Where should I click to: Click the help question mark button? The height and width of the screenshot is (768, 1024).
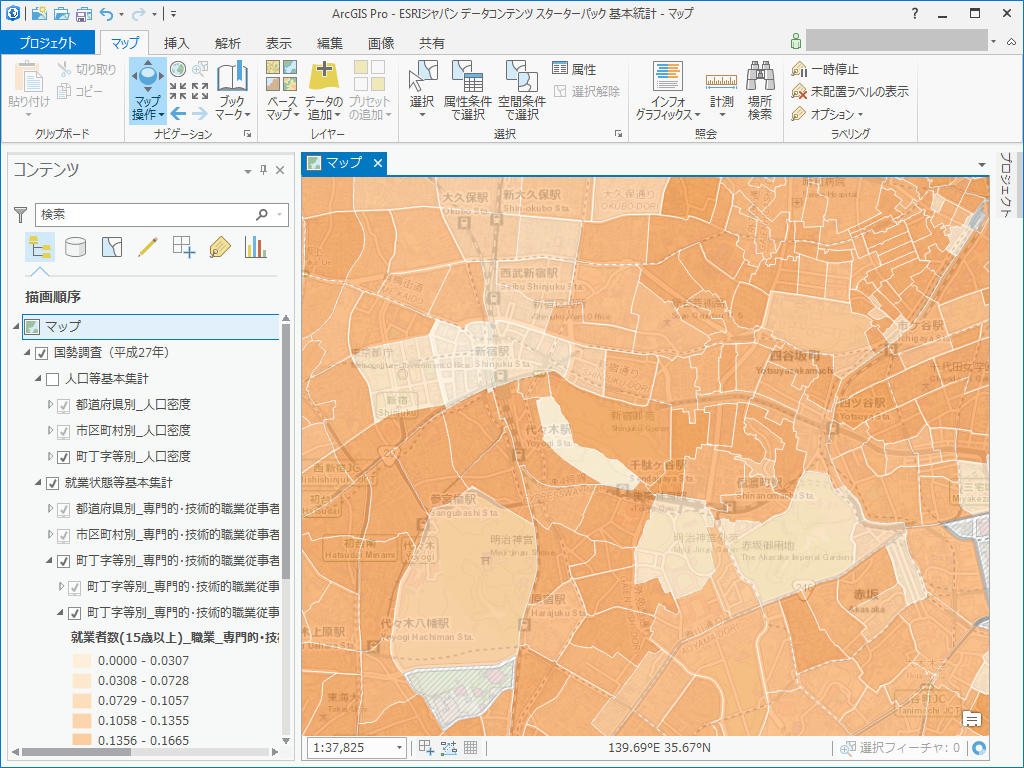click(914, 13)
